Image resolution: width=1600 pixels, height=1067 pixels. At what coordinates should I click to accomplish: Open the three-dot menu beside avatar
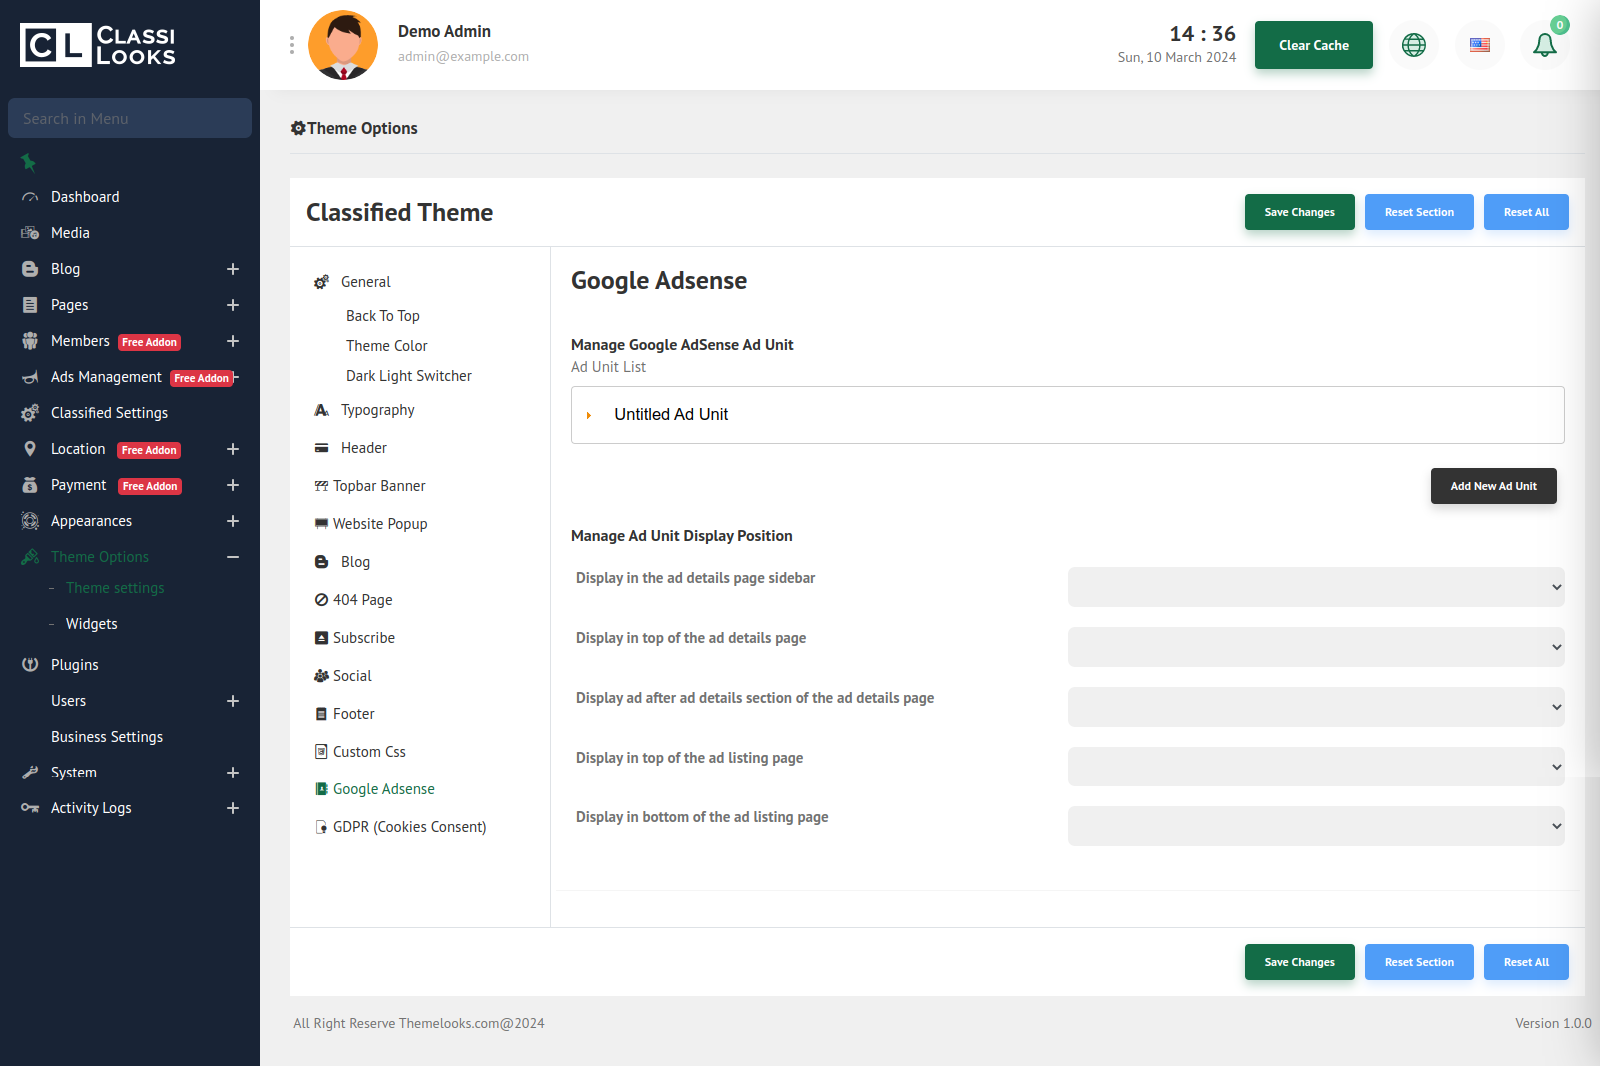(x=292, y=45)
